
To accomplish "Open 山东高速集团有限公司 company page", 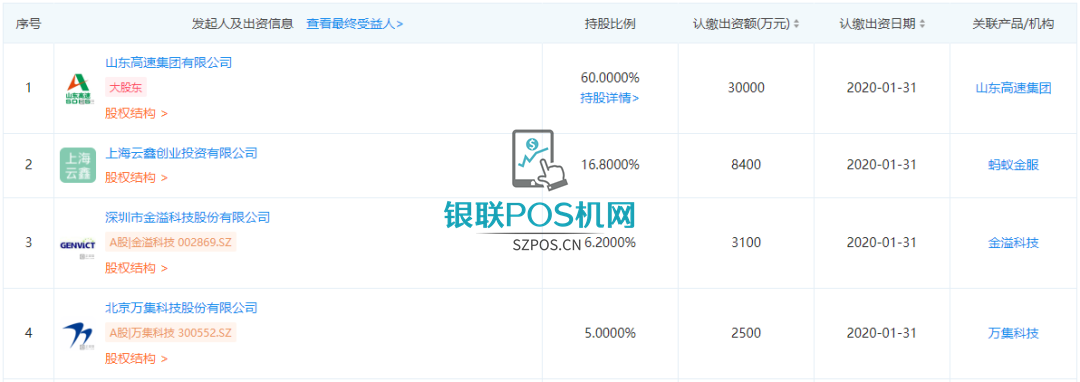I will point(168,63).
